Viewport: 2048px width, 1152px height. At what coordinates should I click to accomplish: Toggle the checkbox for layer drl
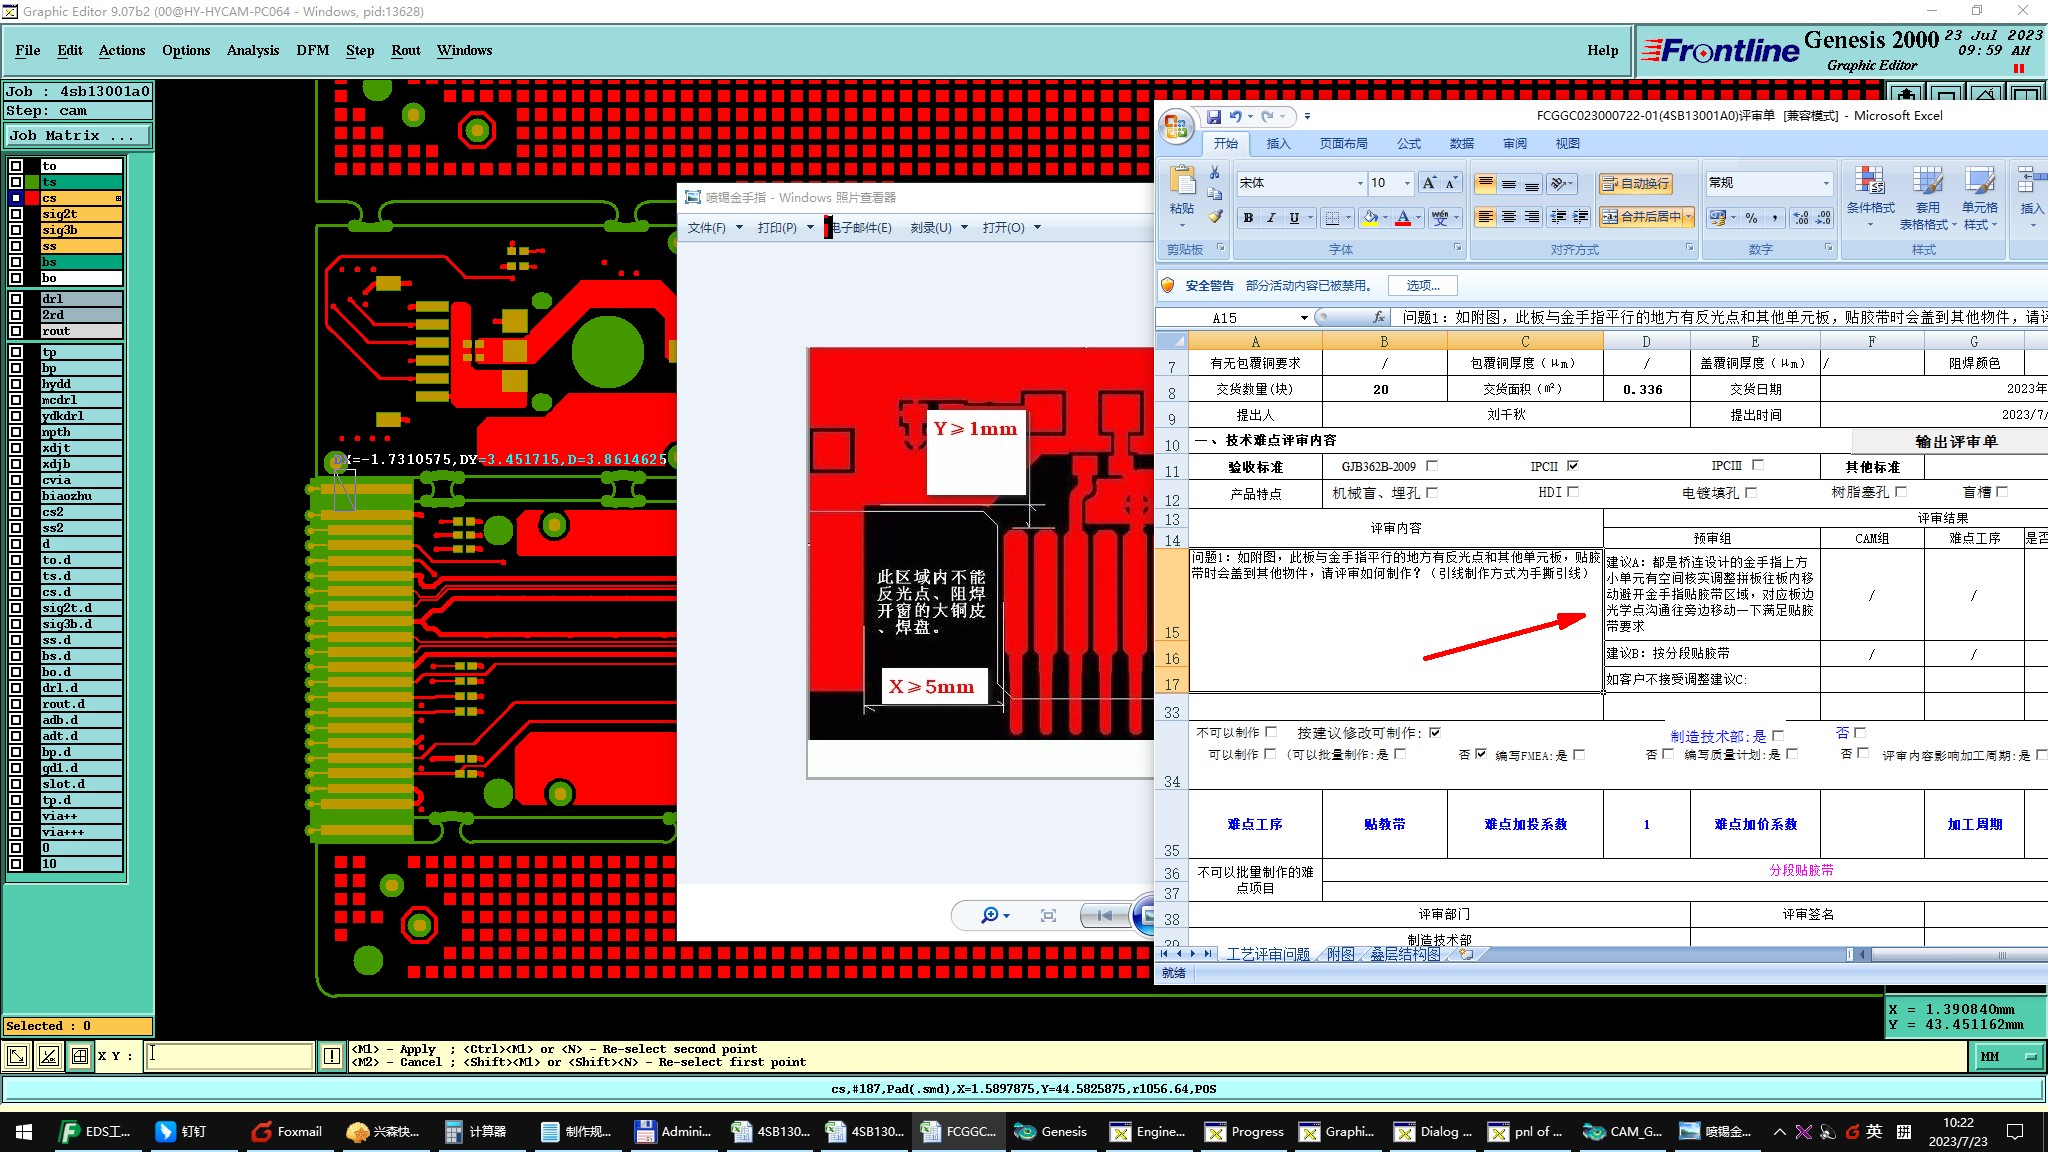pyautogui.click(x=16, y=299)
